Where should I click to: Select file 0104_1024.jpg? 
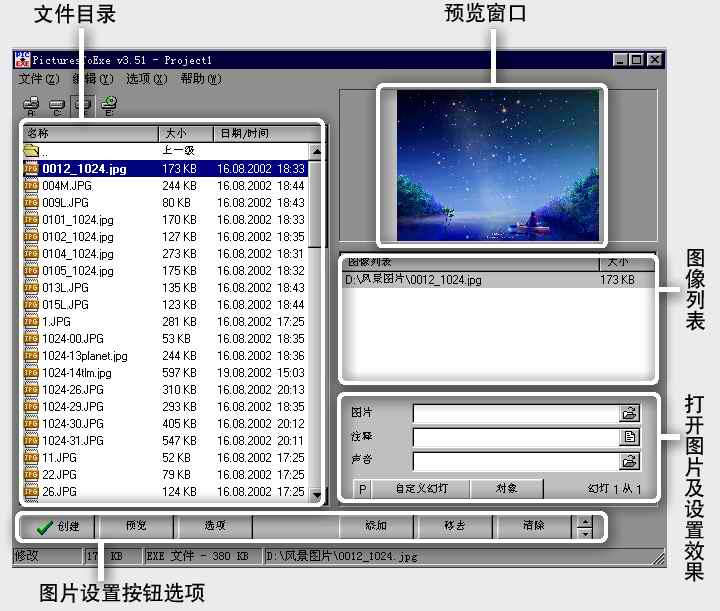coord(166,253)
